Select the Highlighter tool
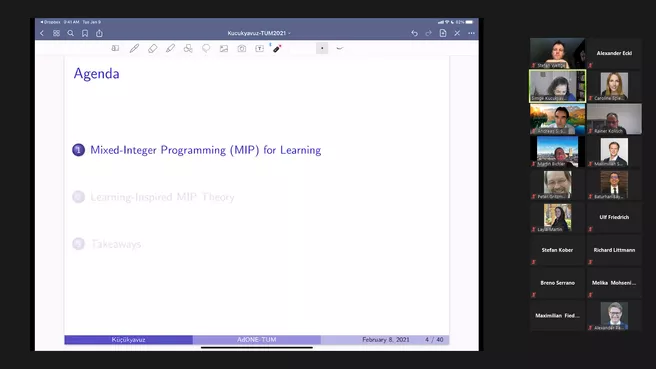The image size is (656, 369). pyautogui.click(x=170, y=49)
